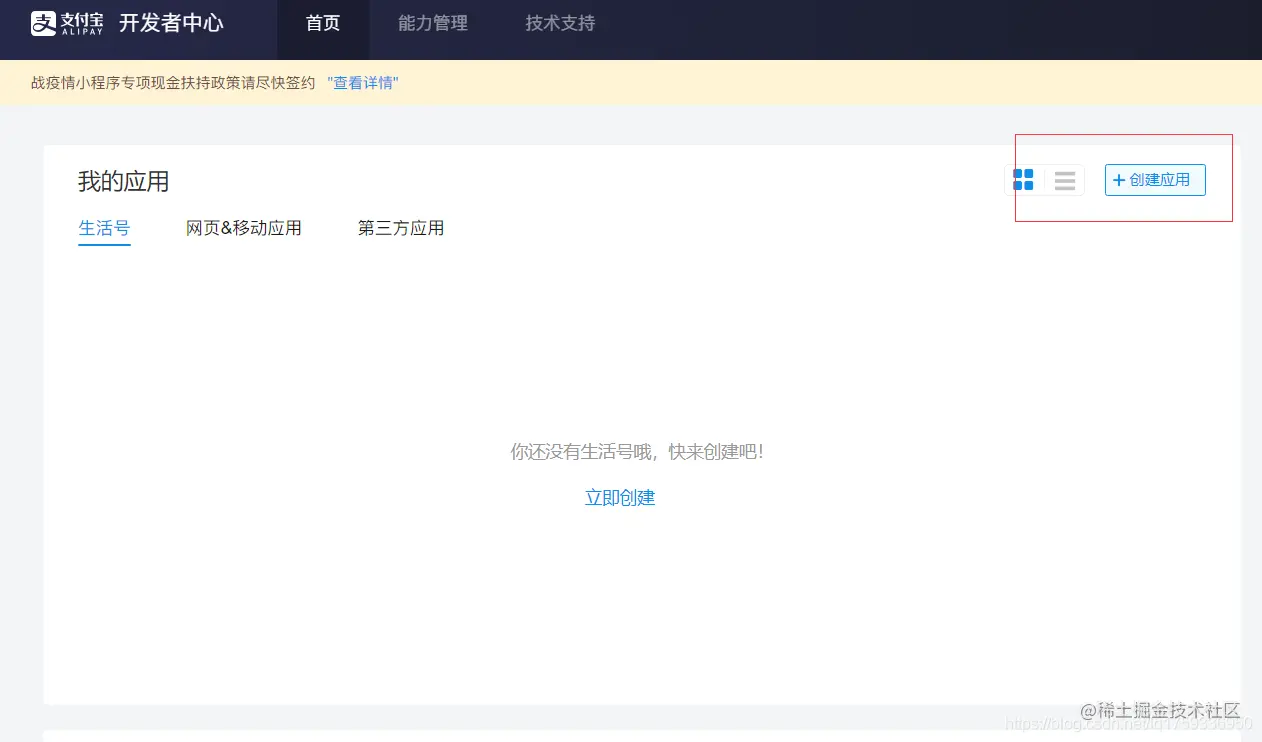Switch to the 第三方应用 tab
1262x742 pixels.
pos(400,227)
